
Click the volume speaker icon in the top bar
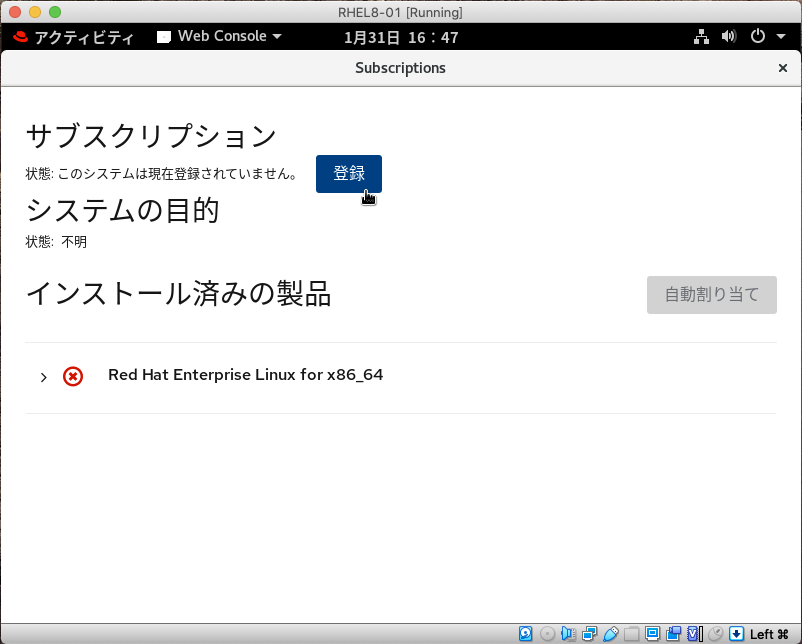728,36
